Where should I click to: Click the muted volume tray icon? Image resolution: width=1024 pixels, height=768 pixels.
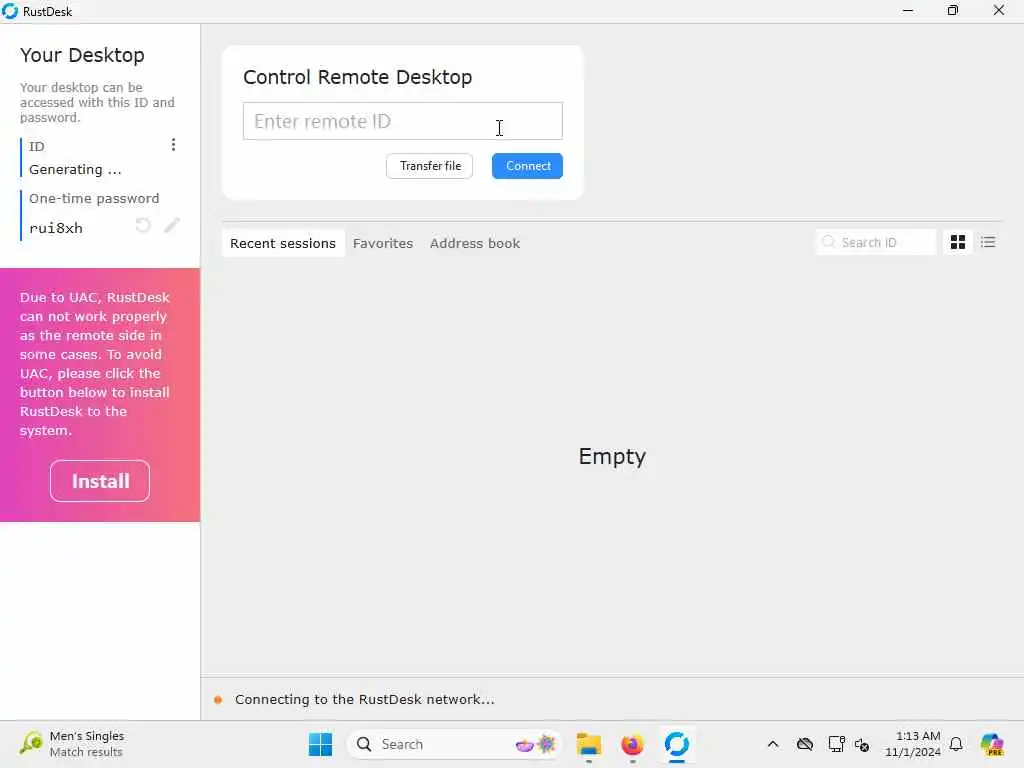pyautogui.click(x=862, y=744)
